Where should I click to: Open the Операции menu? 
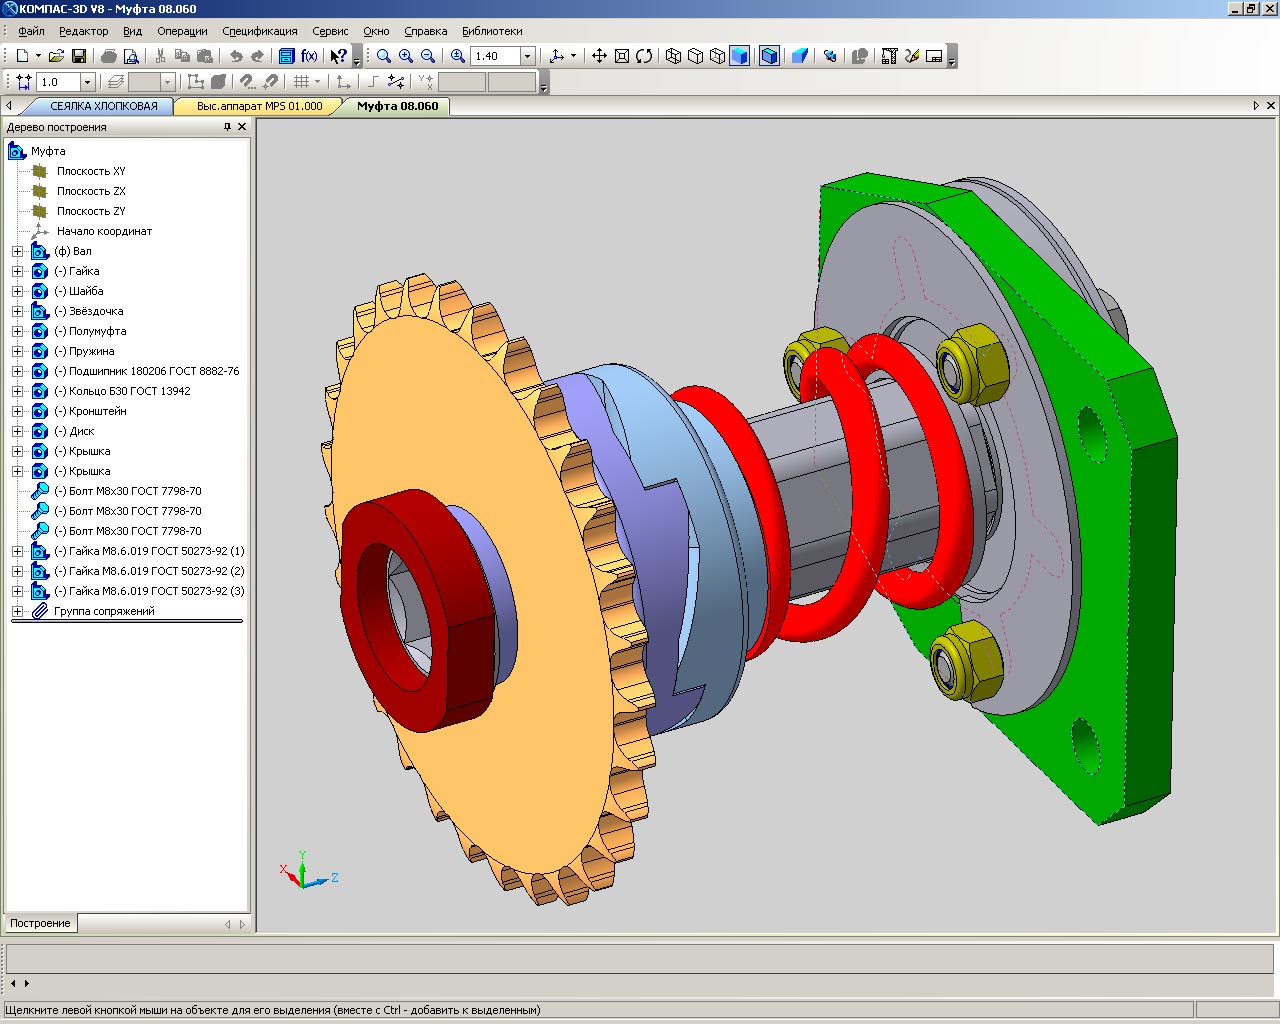point(182,31)
